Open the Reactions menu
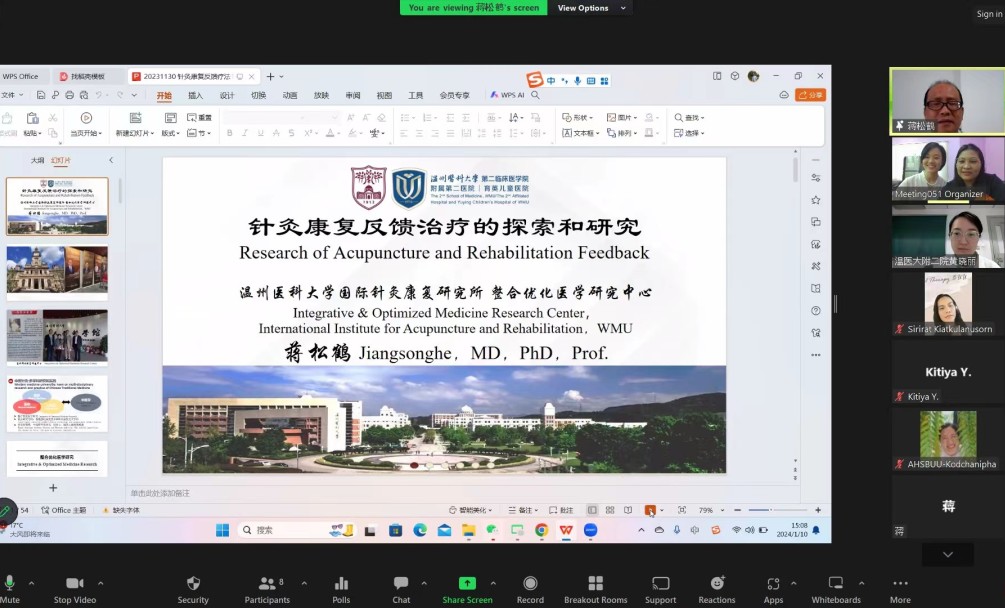This screenshot has height=608, width=1005. 716,585
